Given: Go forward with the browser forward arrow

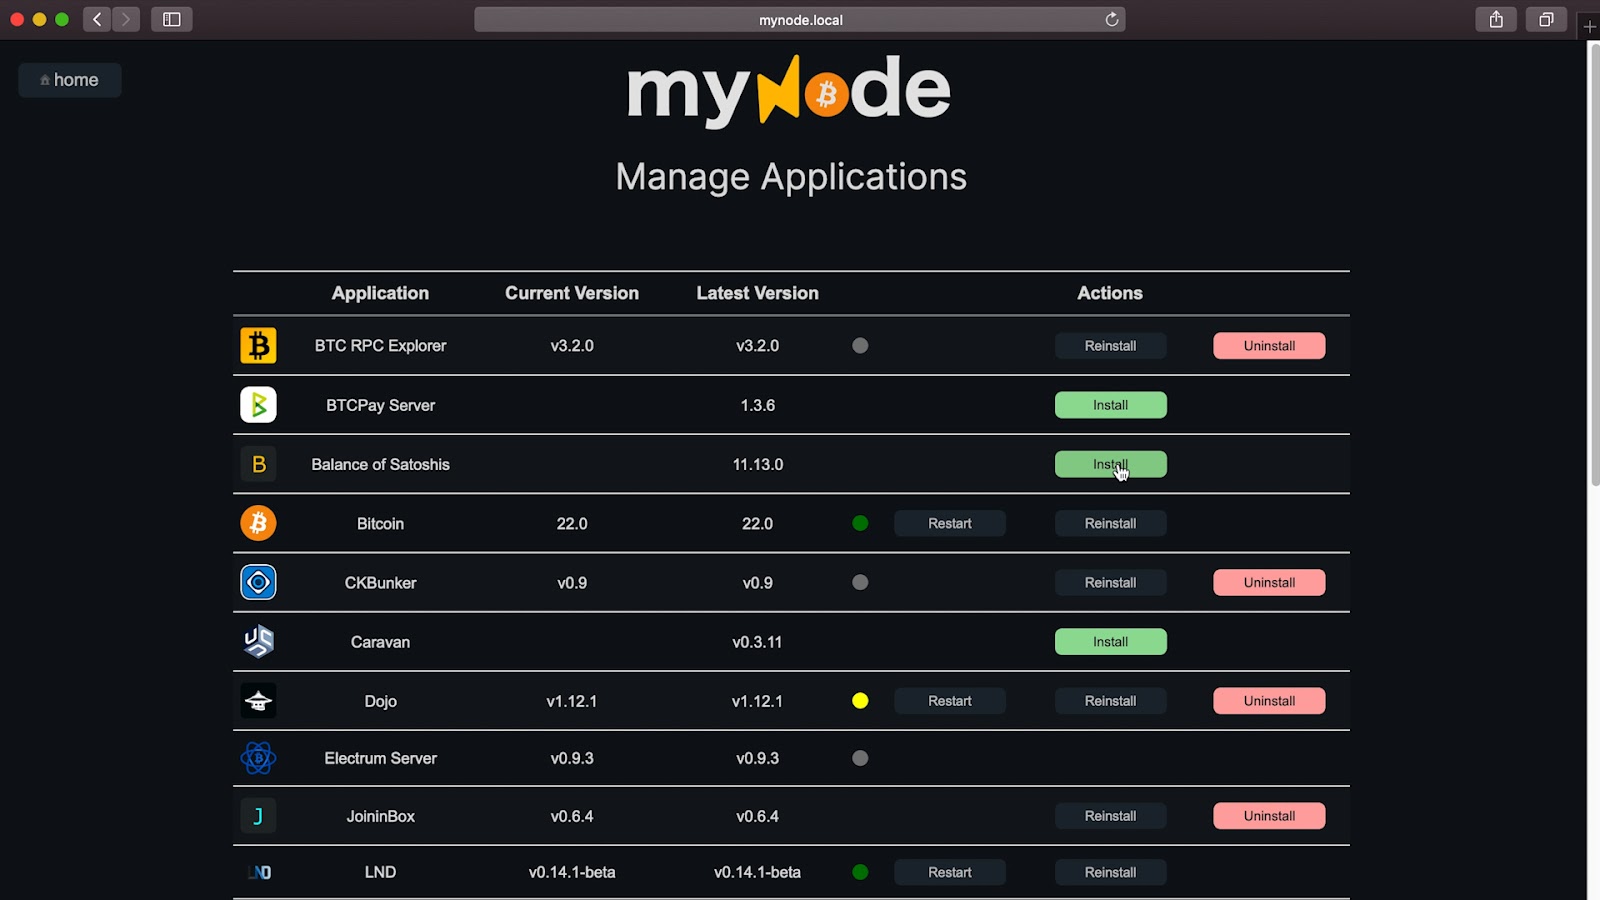Looking at the screenshot, I should point(126,19).
